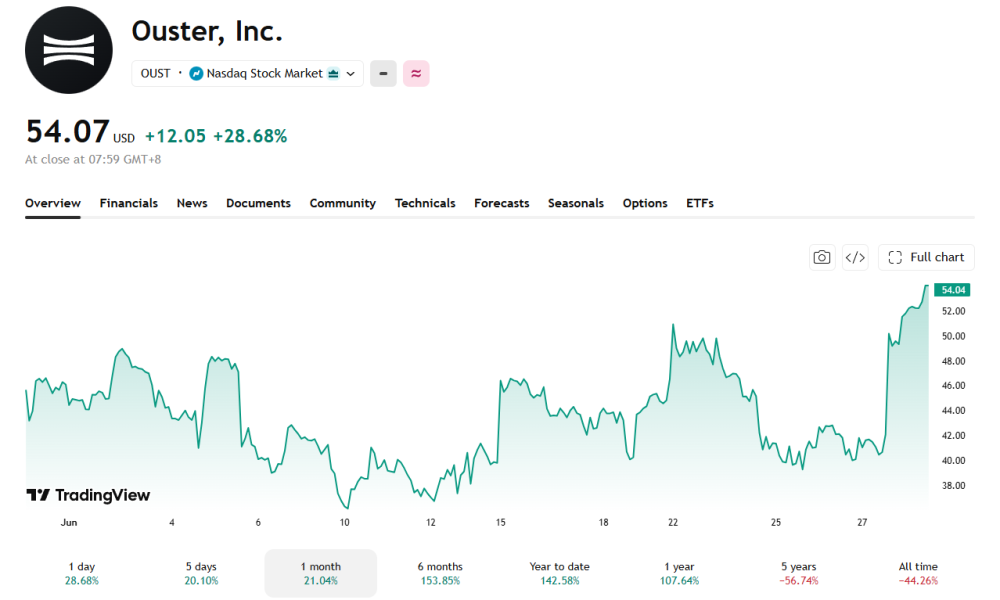Click the primary listing crown icon
The width and height of the screenshot is (1000, 600).
pos(333,73)
